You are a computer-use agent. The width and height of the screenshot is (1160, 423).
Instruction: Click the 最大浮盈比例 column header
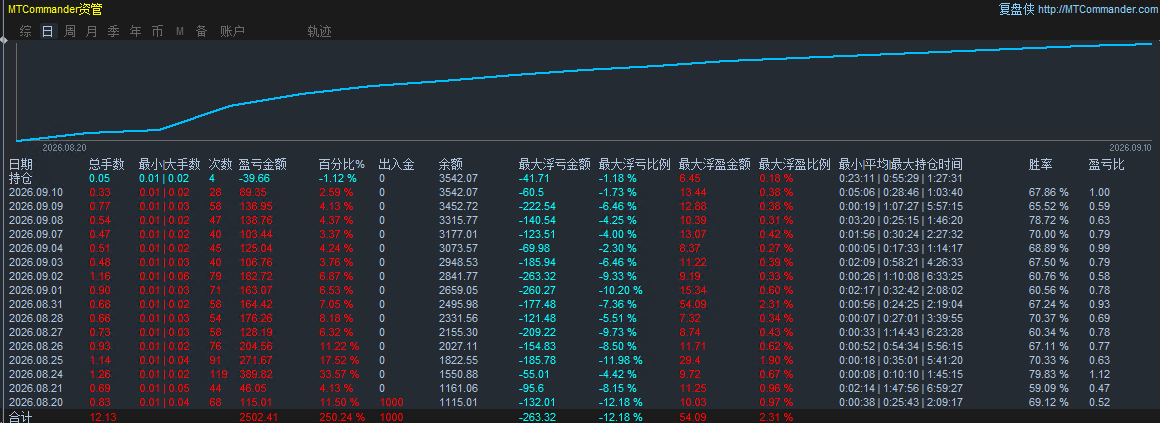[795, 164]
